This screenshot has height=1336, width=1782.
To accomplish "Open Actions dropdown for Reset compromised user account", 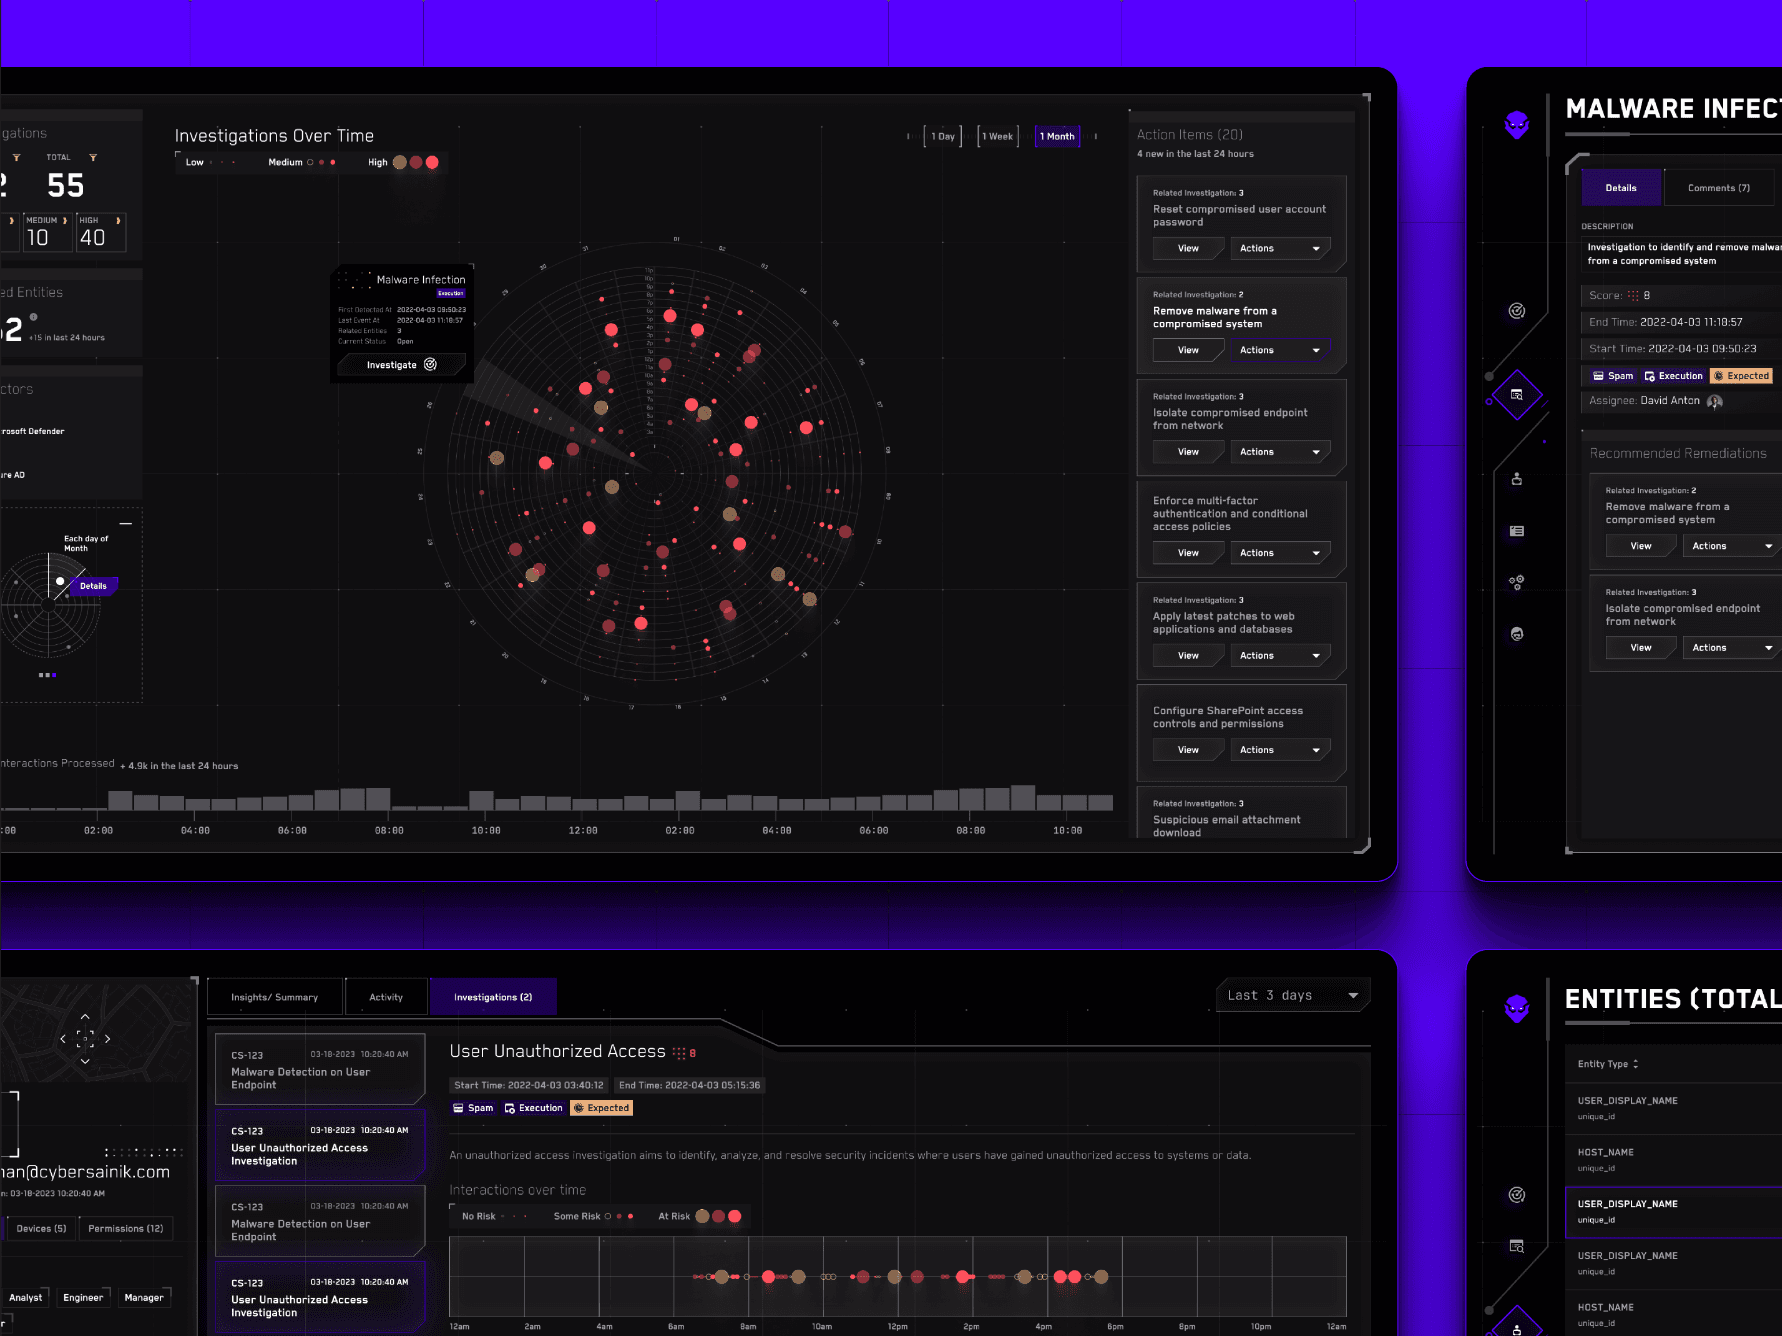I will click(x=1279, y=249).
